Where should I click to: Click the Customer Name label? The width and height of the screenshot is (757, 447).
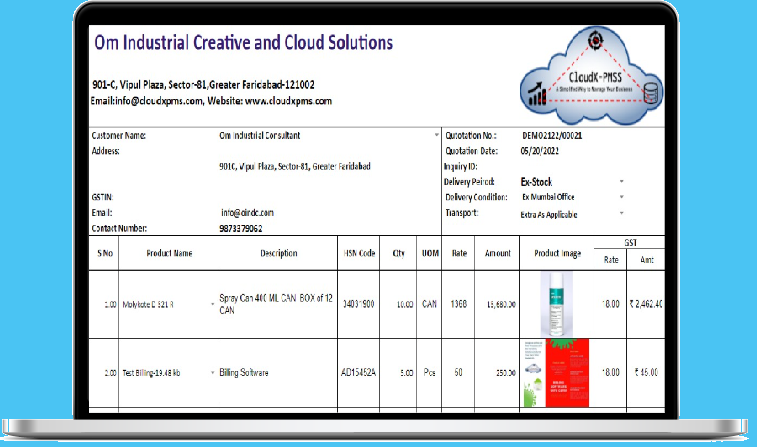tap(119, 136)
